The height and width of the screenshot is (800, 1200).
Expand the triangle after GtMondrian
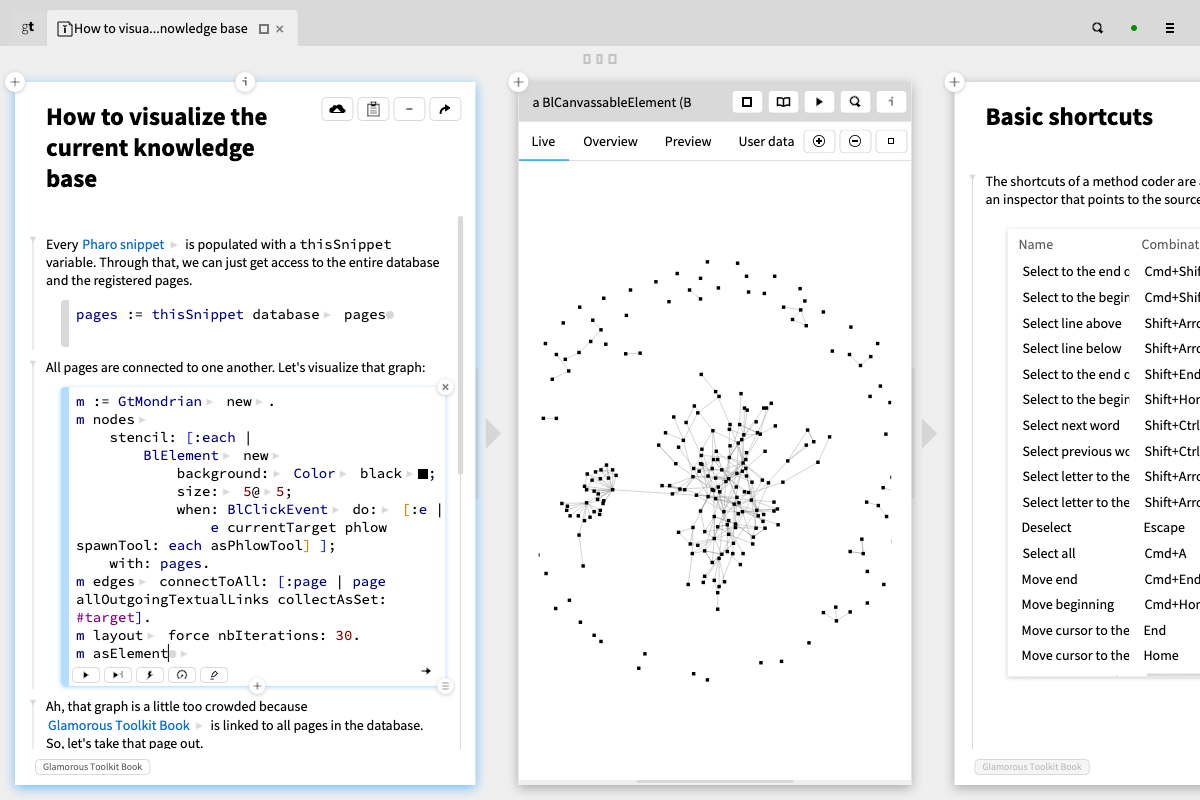click(x=210, y=402)
